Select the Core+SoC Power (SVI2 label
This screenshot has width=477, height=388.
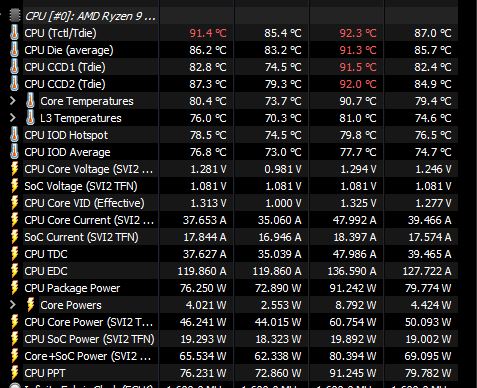tap(88, 356)
